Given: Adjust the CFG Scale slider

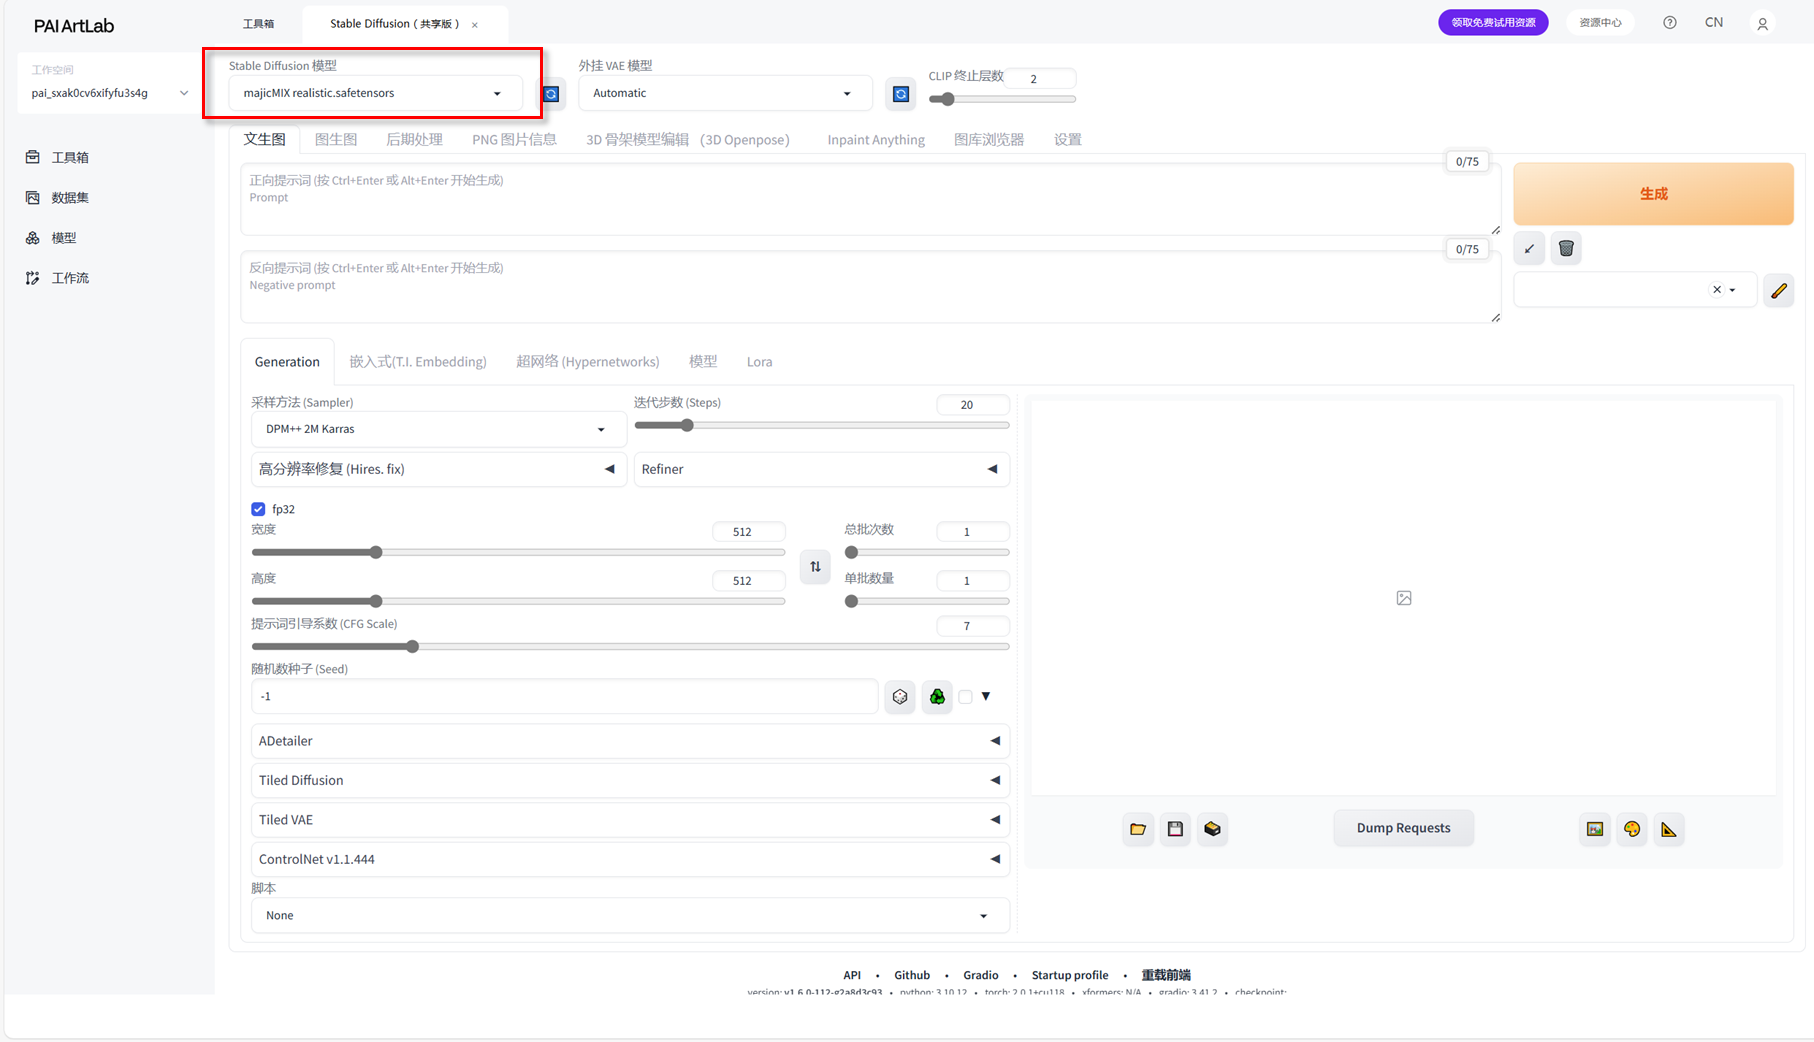Looking at the screenshot, I should (630, 647).
